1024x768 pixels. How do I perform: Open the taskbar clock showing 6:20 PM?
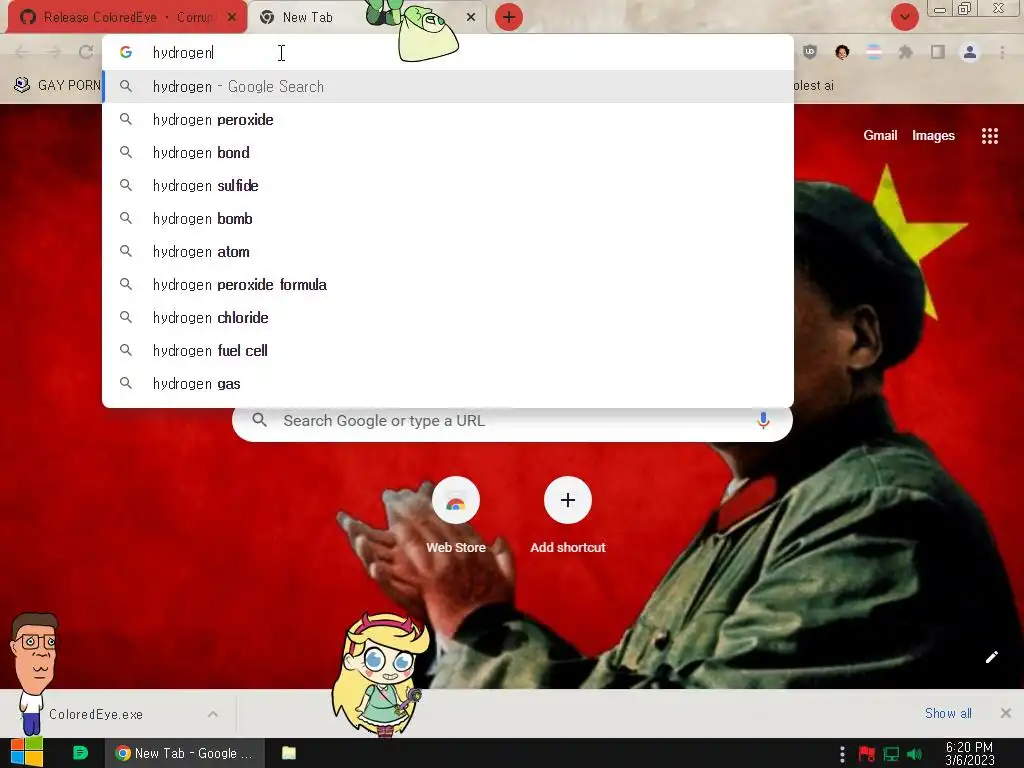tap(969, 754)
